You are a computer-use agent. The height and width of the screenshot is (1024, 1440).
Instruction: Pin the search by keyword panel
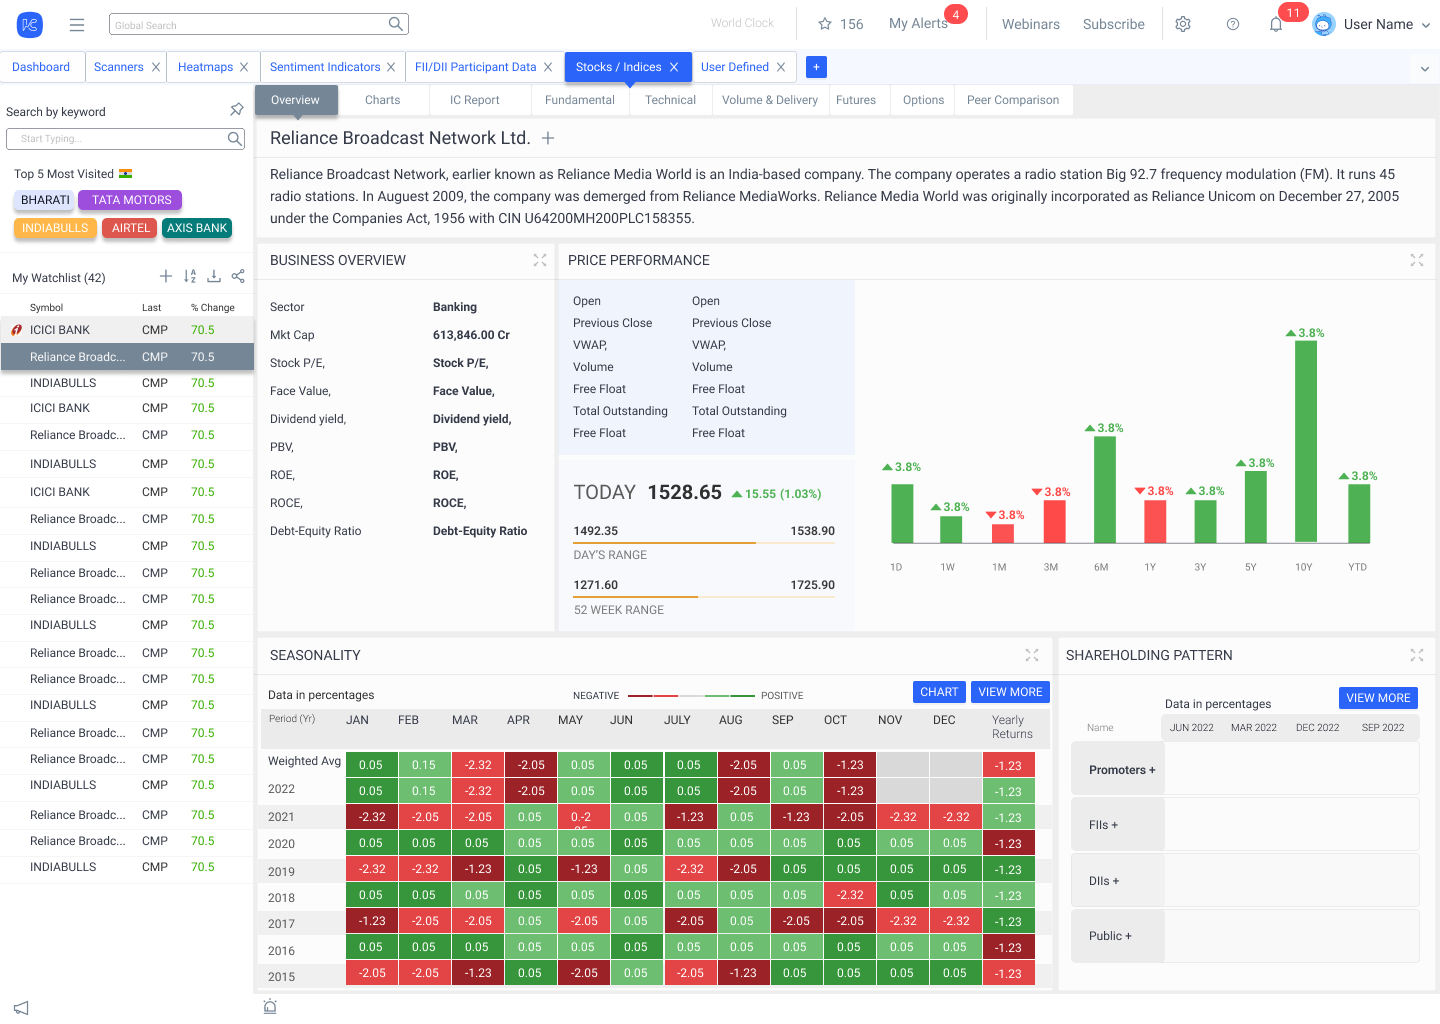[237, 110]
